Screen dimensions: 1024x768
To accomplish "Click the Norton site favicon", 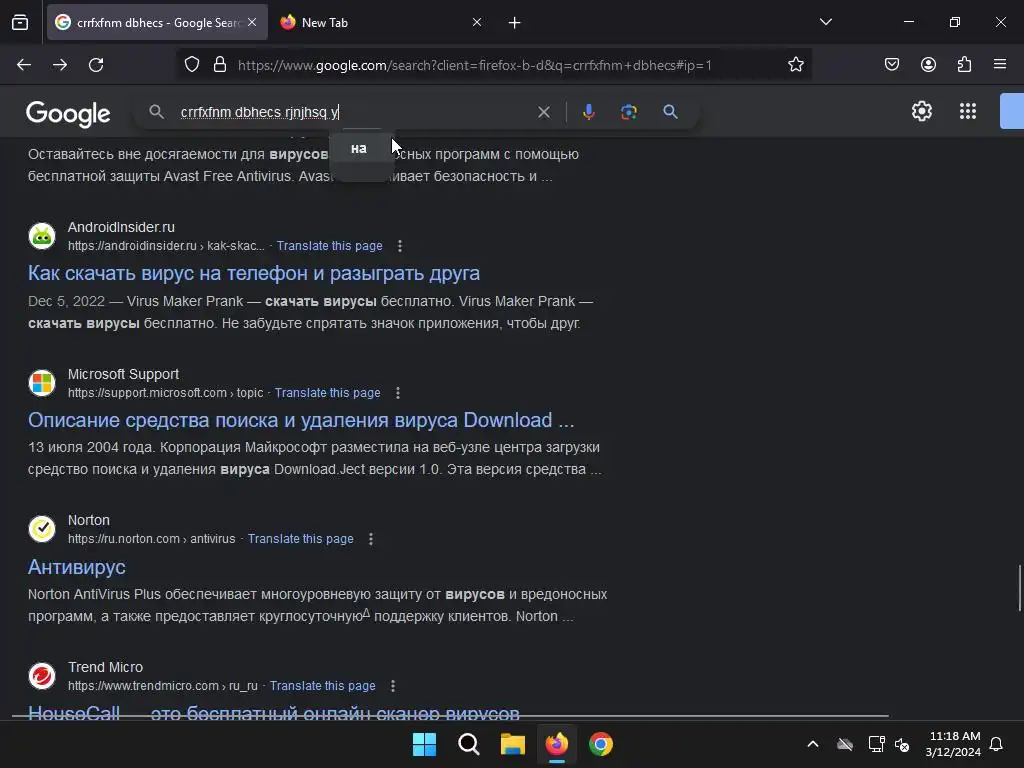I will 42,529.
